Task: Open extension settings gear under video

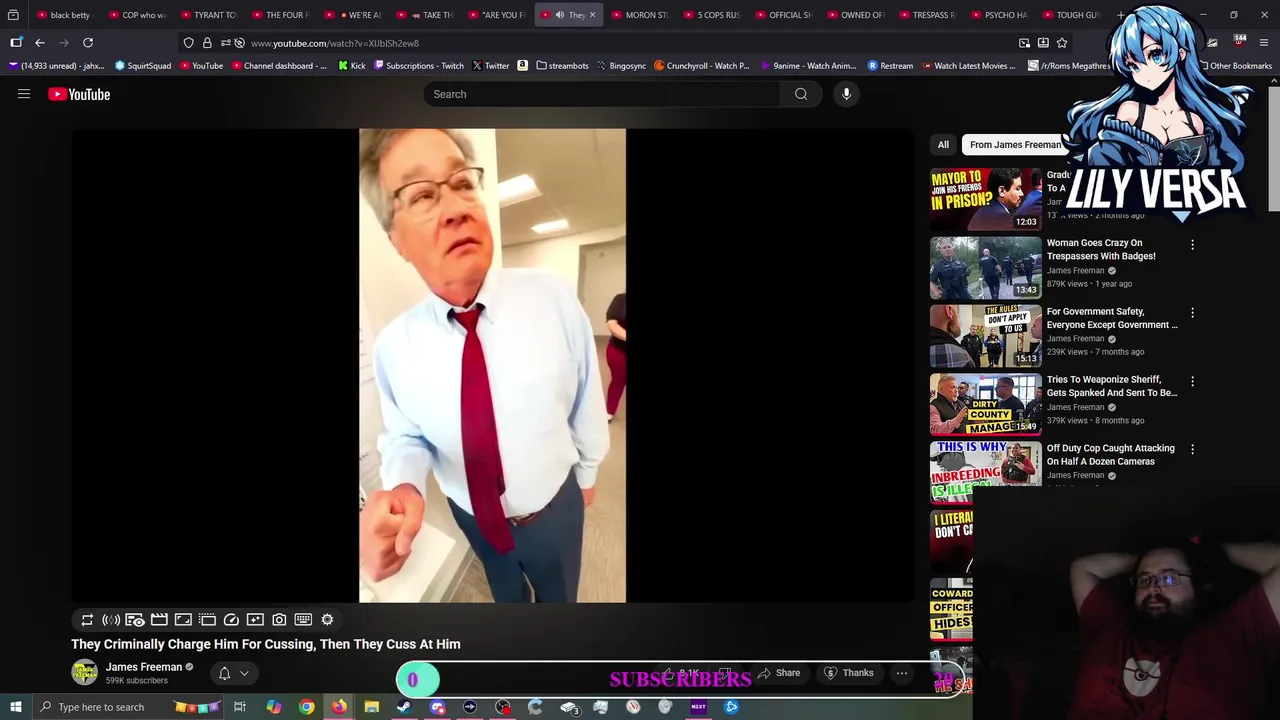Action: point(327,620)
